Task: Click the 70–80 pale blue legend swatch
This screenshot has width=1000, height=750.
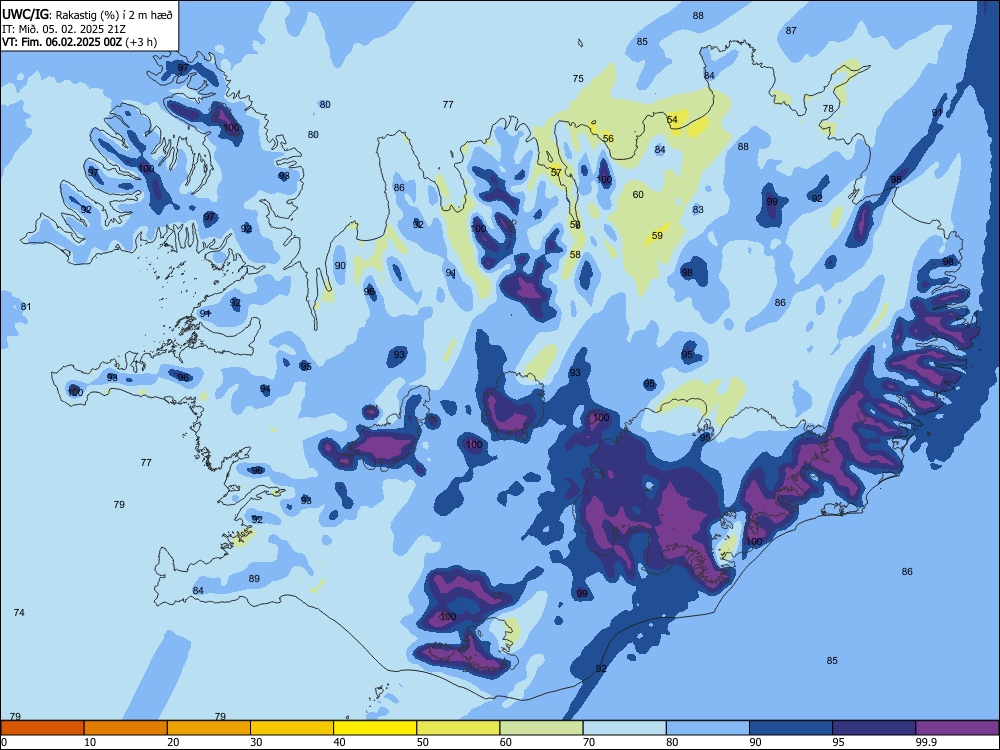Action: point(624,728)
